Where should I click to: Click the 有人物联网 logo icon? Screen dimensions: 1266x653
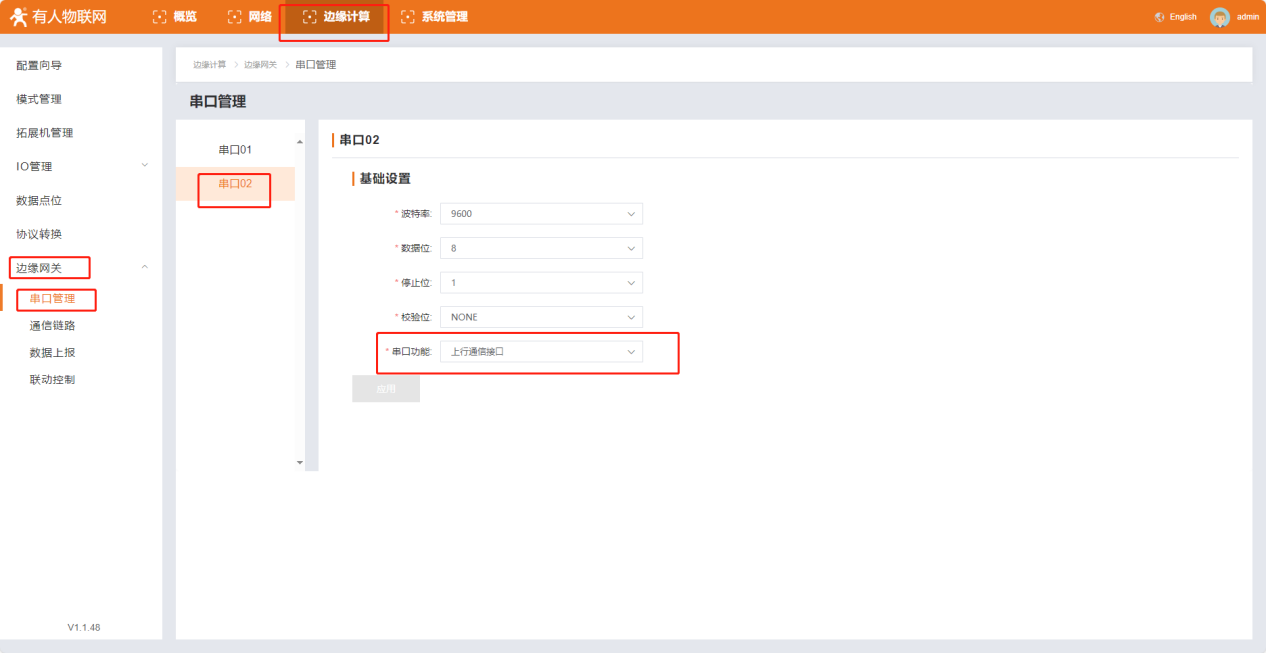18,17
